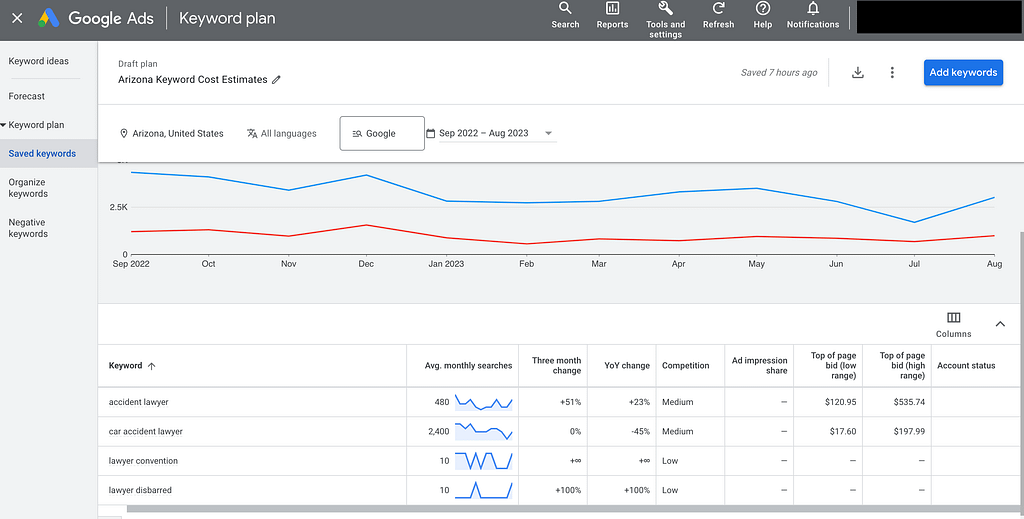Sort by Avg. monthly searches header

pyautogui.click(x=468, y=366)
